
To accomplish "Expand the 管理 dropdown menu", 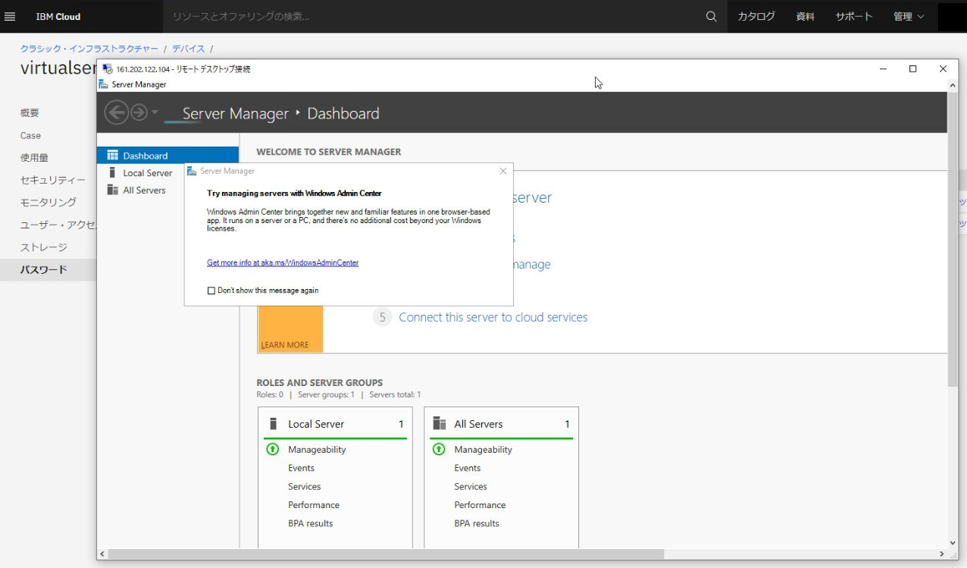I will point(908,17).
